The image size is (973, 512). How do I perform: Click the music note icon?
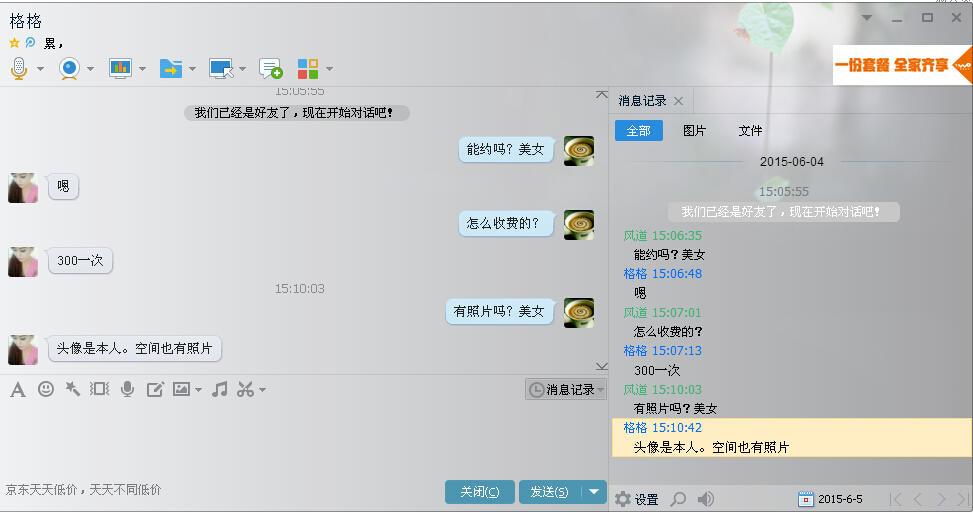[220, 389]
